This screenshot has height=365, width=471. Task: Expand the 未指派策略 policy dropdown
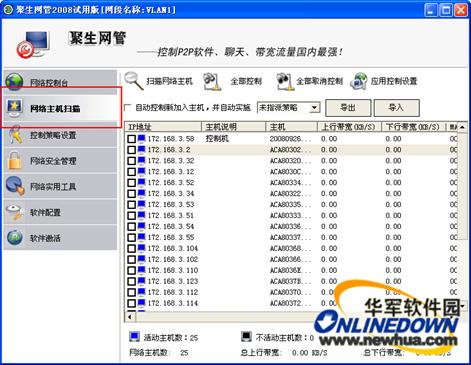[x=314, y=108]
